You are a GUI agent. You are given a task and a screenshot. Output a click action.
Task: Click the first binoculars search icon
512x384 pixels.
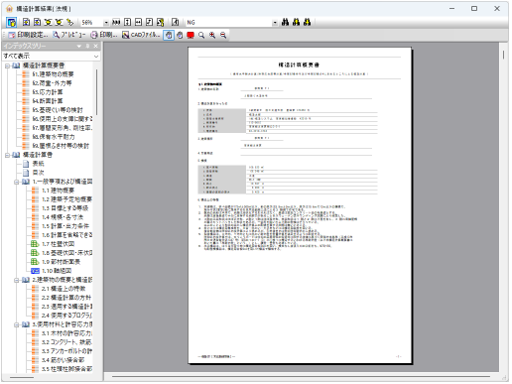coord(285,22)
